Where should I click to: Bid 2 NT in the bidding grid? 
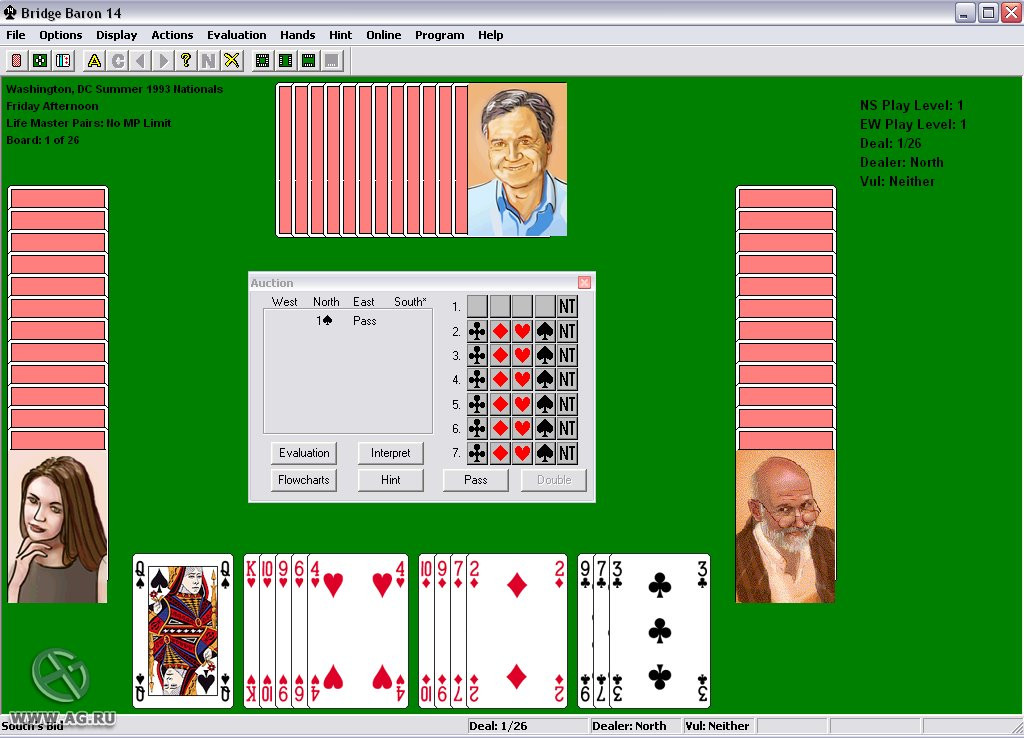point(567,331)
